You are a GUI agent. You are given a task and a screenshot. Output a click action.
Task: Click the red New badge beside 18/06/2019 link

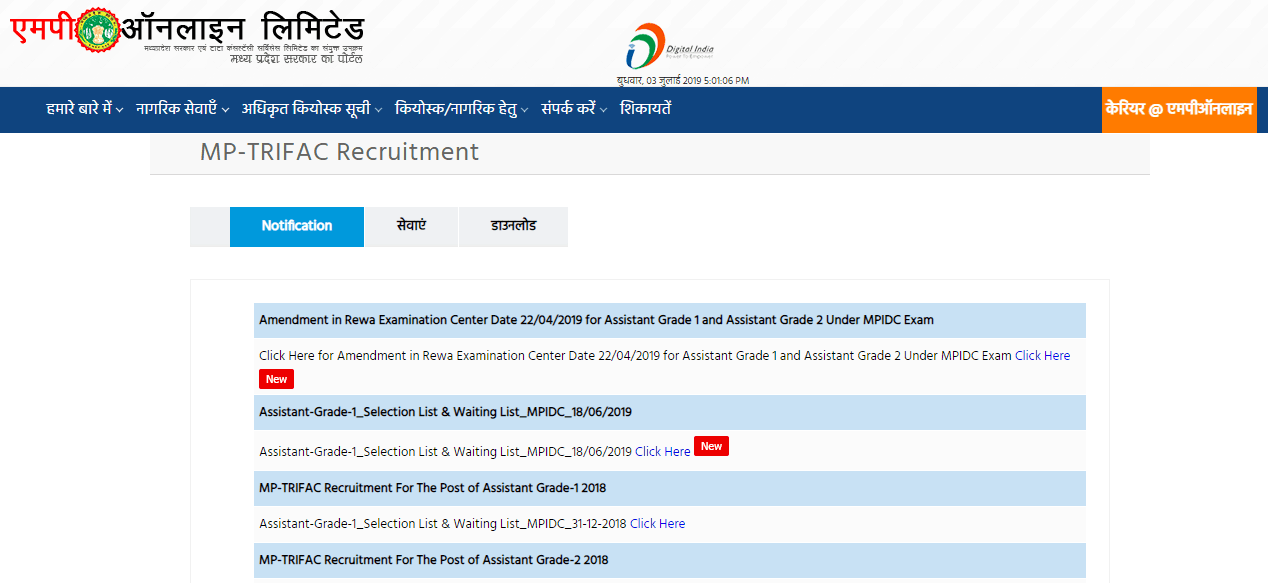(x=711, y=446)
